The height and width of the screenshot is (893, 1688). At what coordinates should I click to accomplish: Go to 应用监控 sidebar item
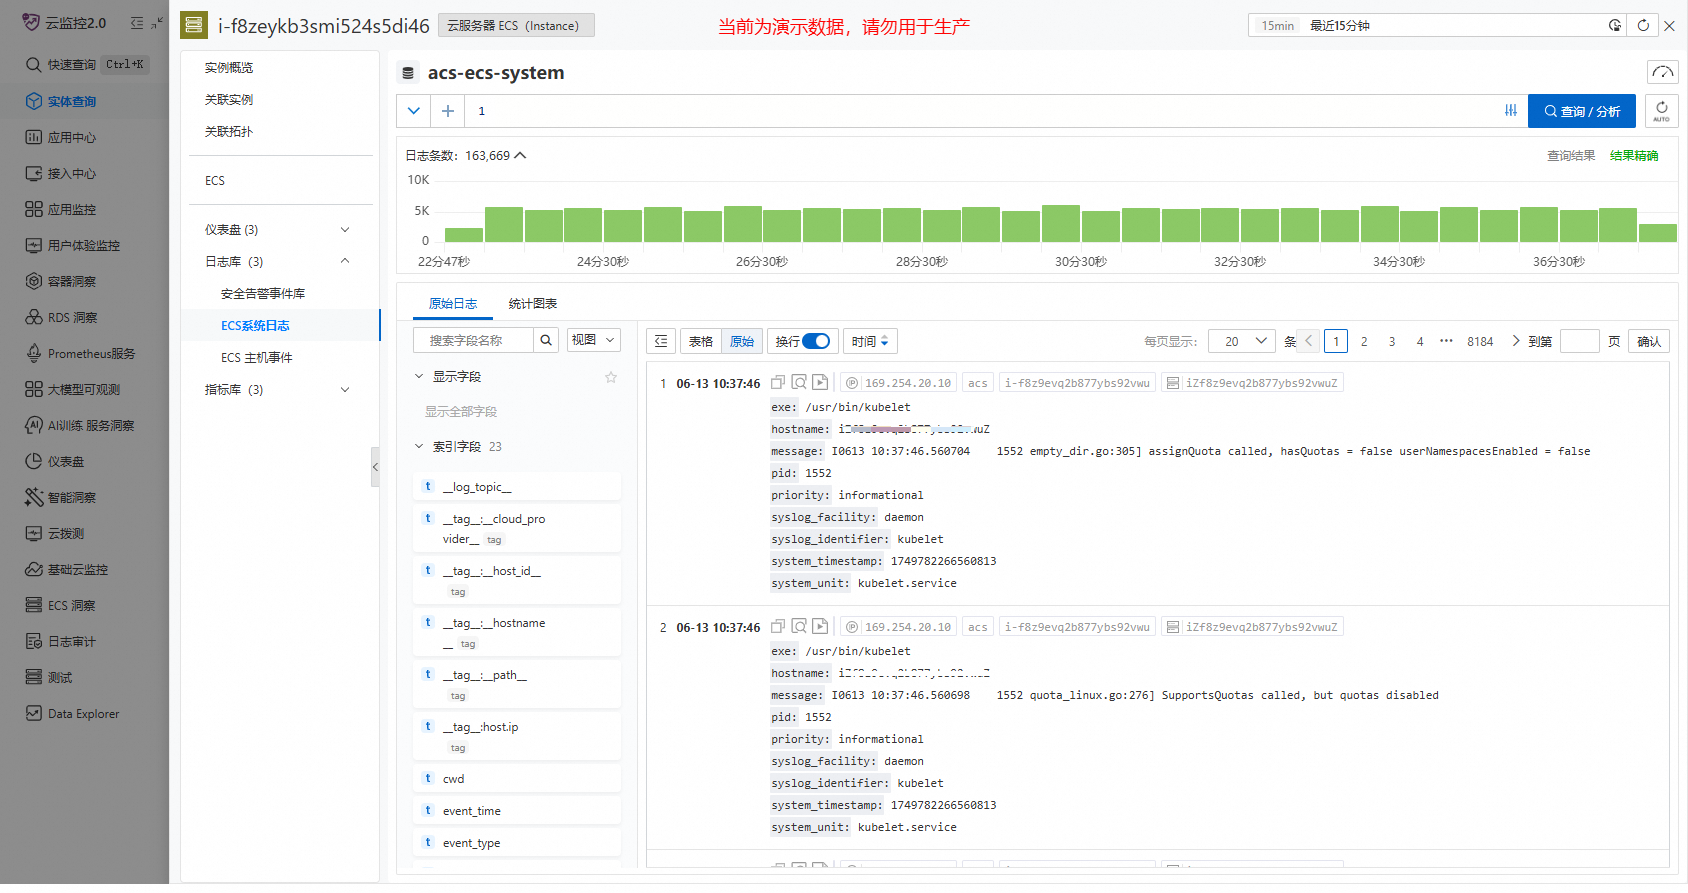[62, 209]
